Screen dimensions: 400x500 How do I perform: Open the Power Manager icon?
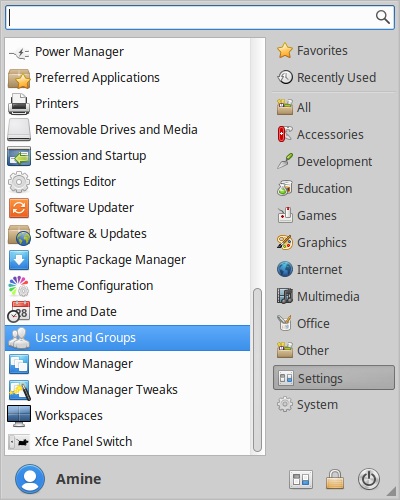point(19,52)
